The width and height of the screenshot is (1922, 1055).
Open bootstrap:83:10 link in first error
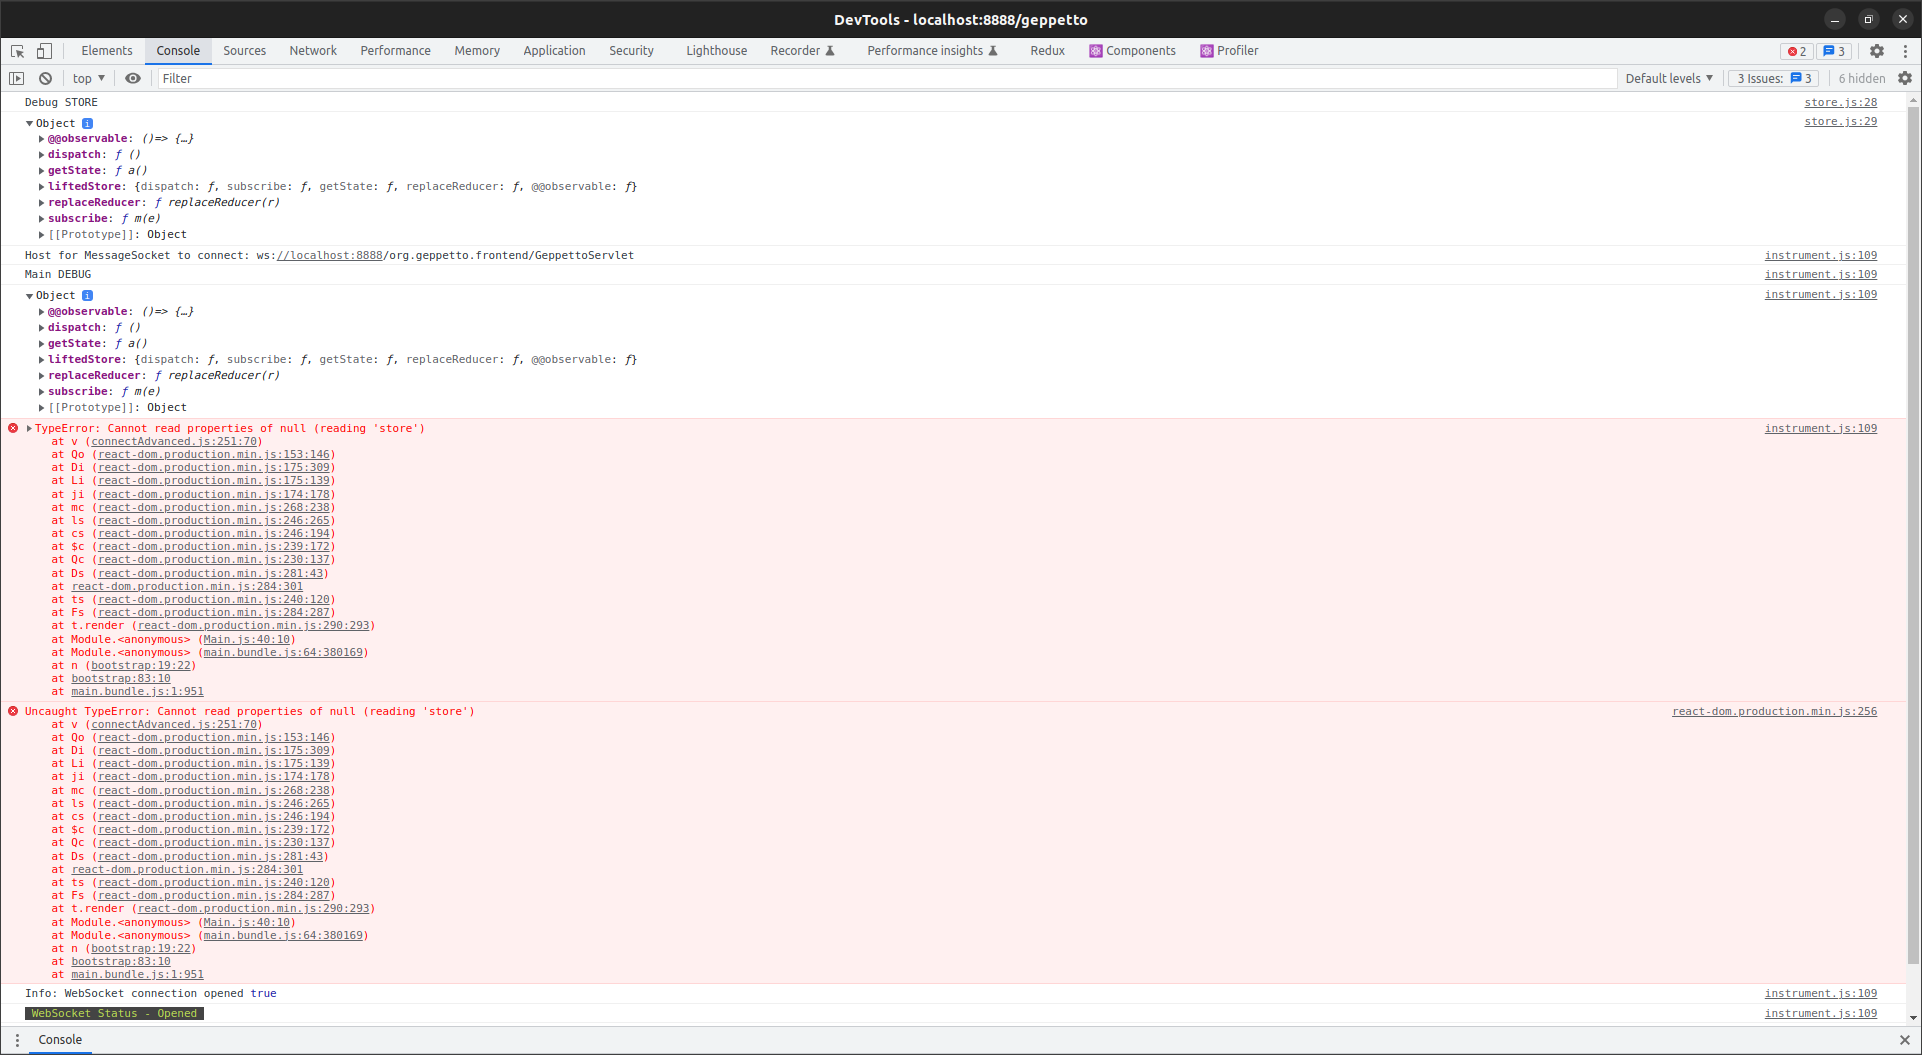click(120, 678)
